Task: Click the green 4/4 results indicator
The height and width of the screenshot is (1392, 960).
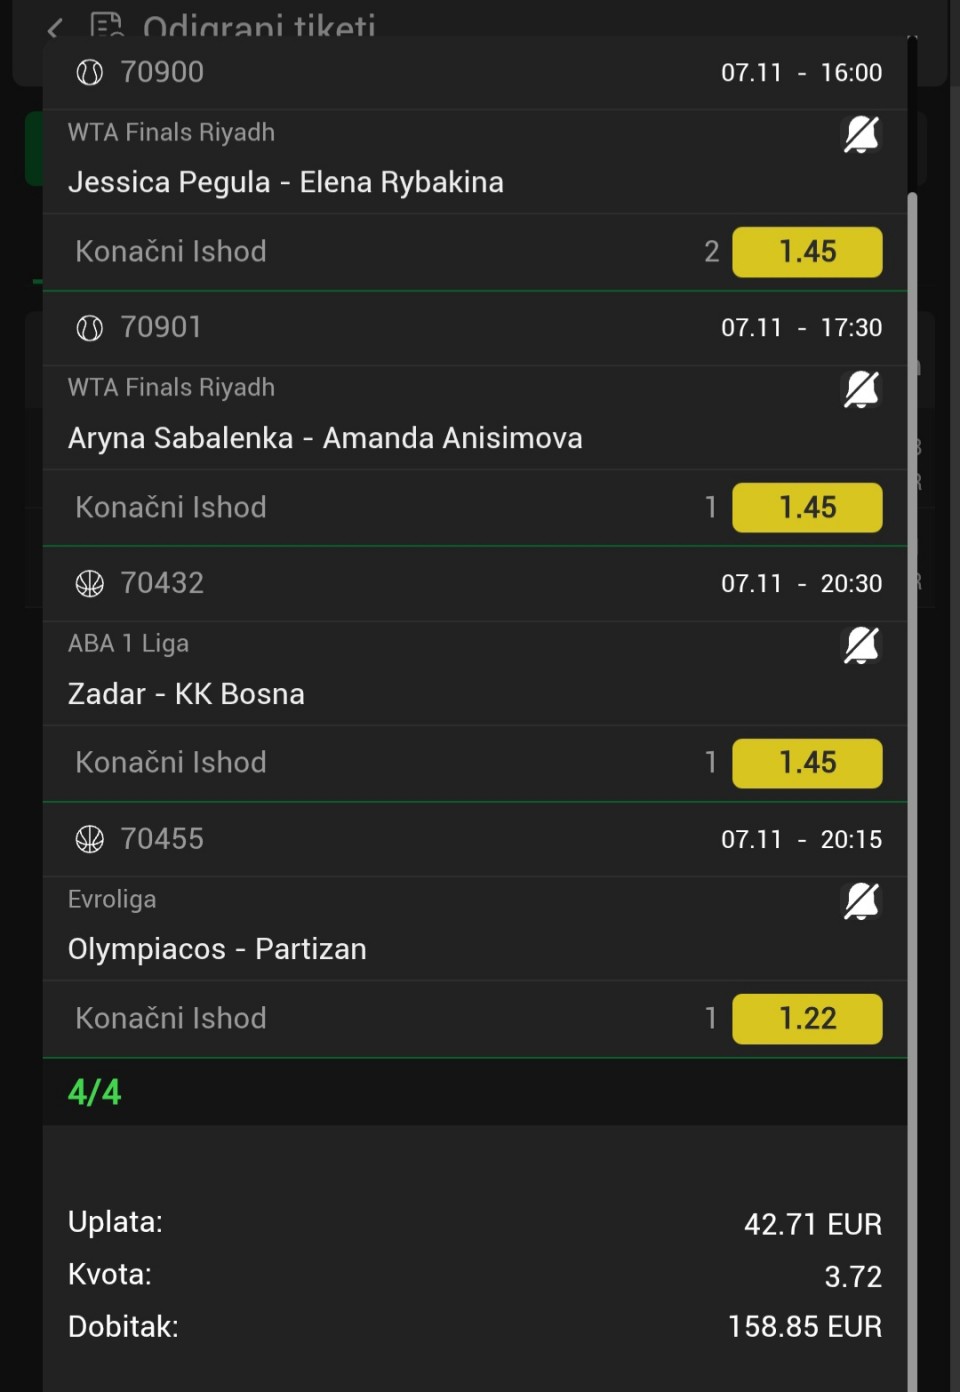Action: click(95, 1092)
